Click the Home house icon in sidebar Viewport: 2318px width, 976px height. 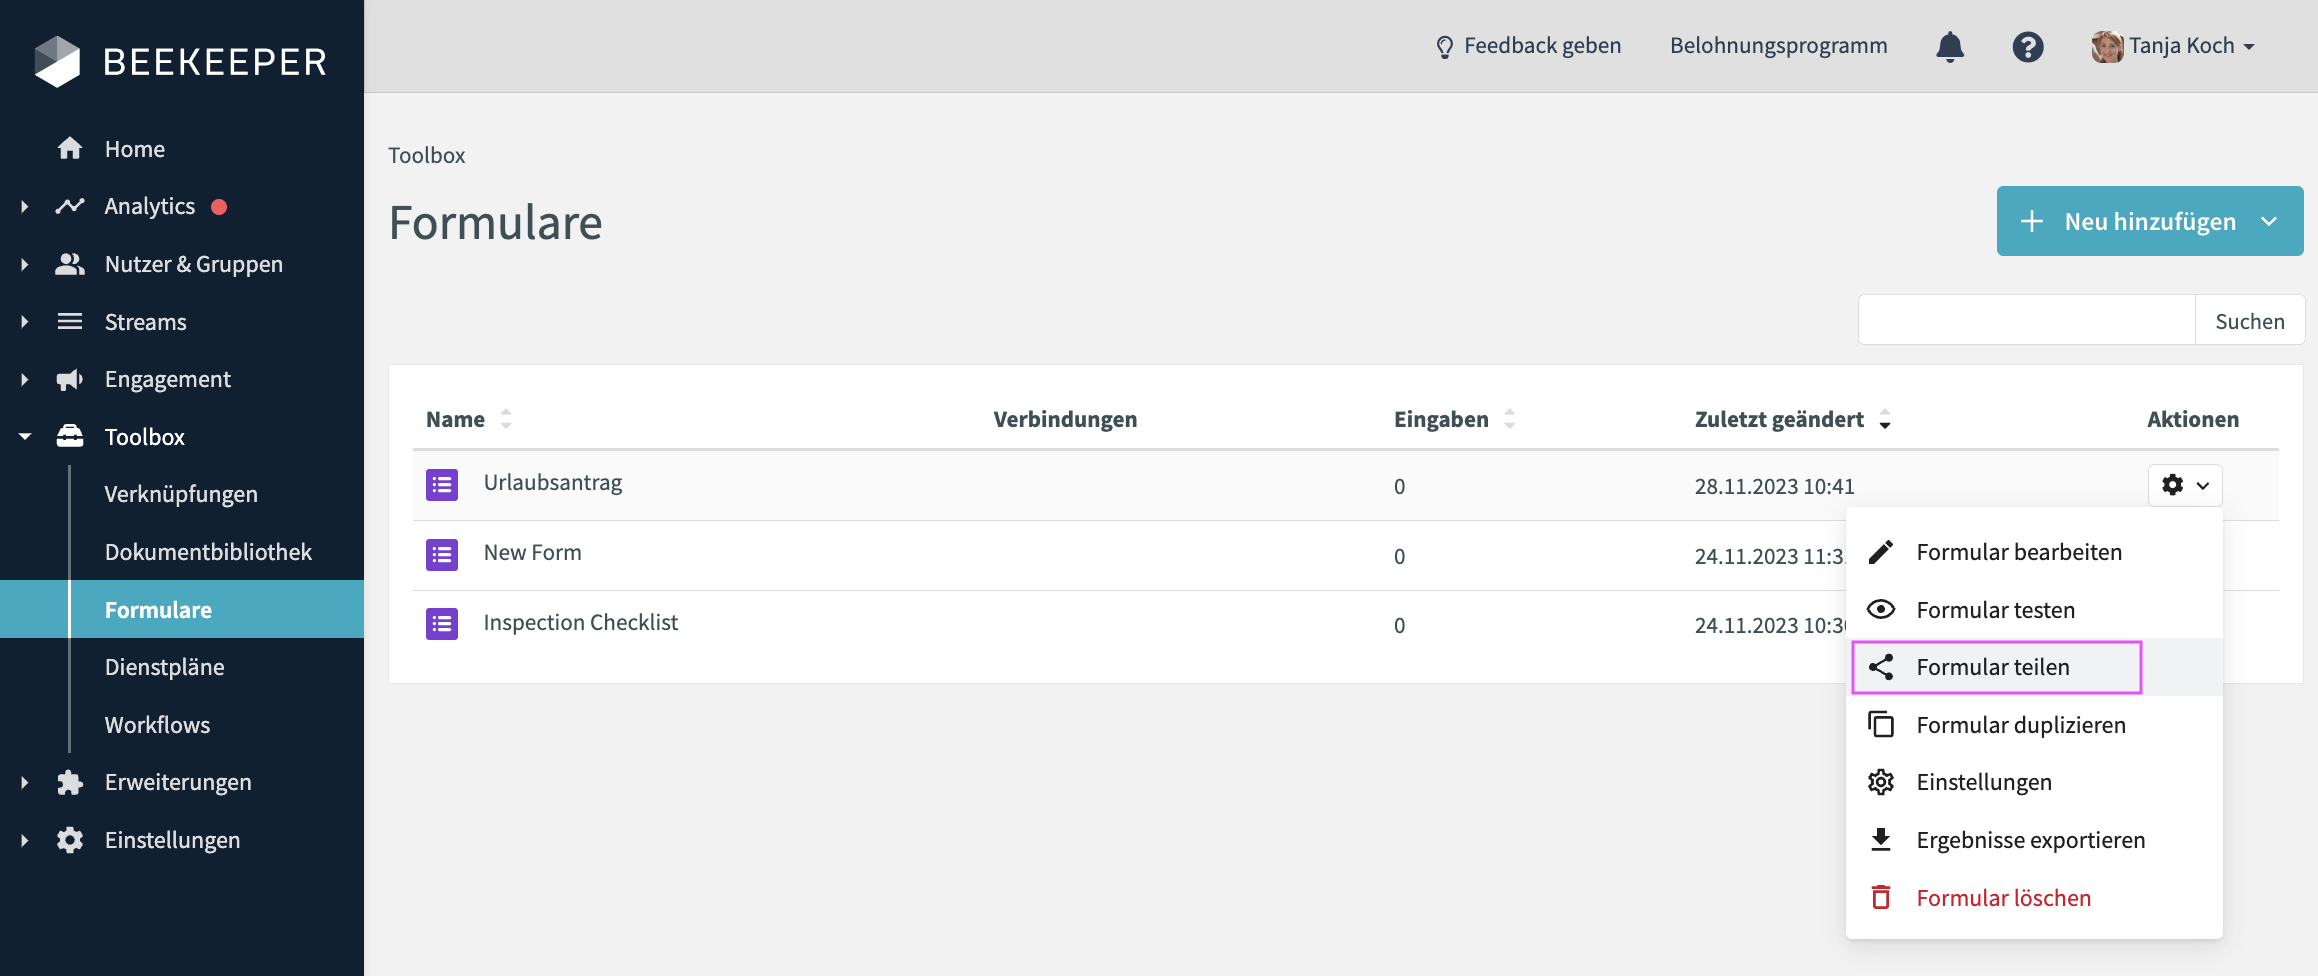point(70,149)
